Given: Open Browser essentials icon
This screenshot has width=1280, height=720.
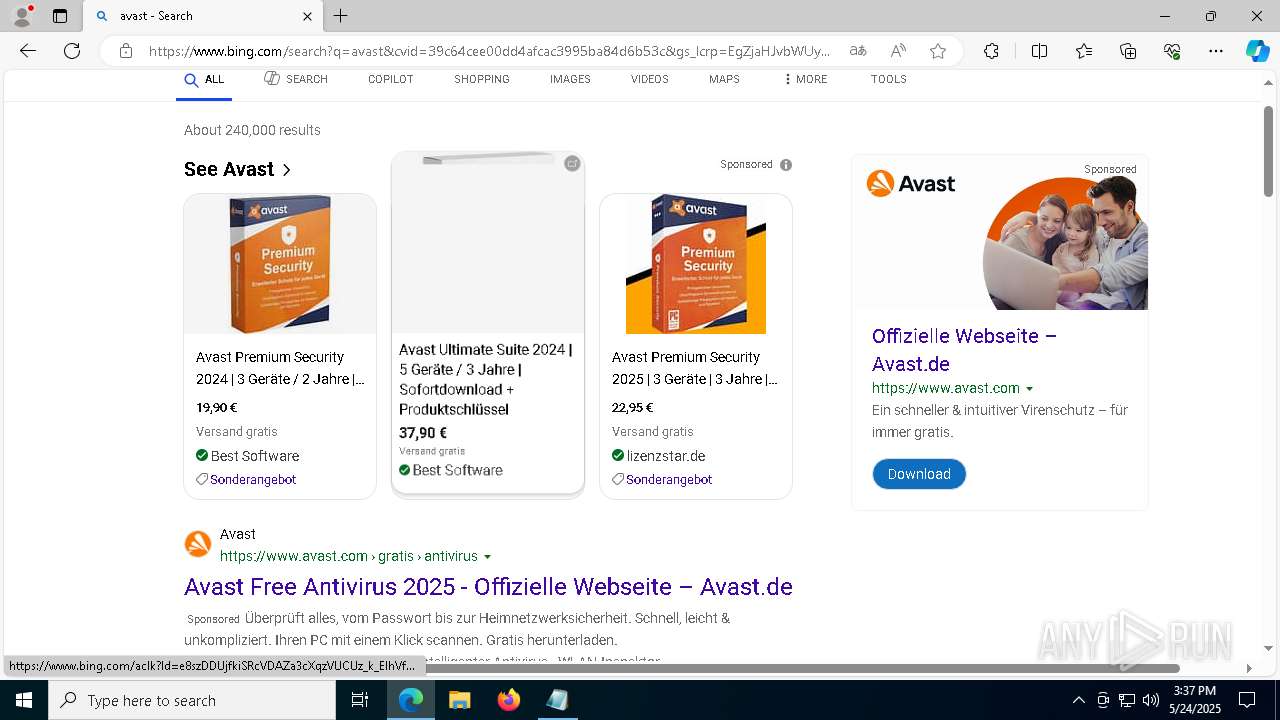Looking at the screenshot, I should click(1172, 51).
